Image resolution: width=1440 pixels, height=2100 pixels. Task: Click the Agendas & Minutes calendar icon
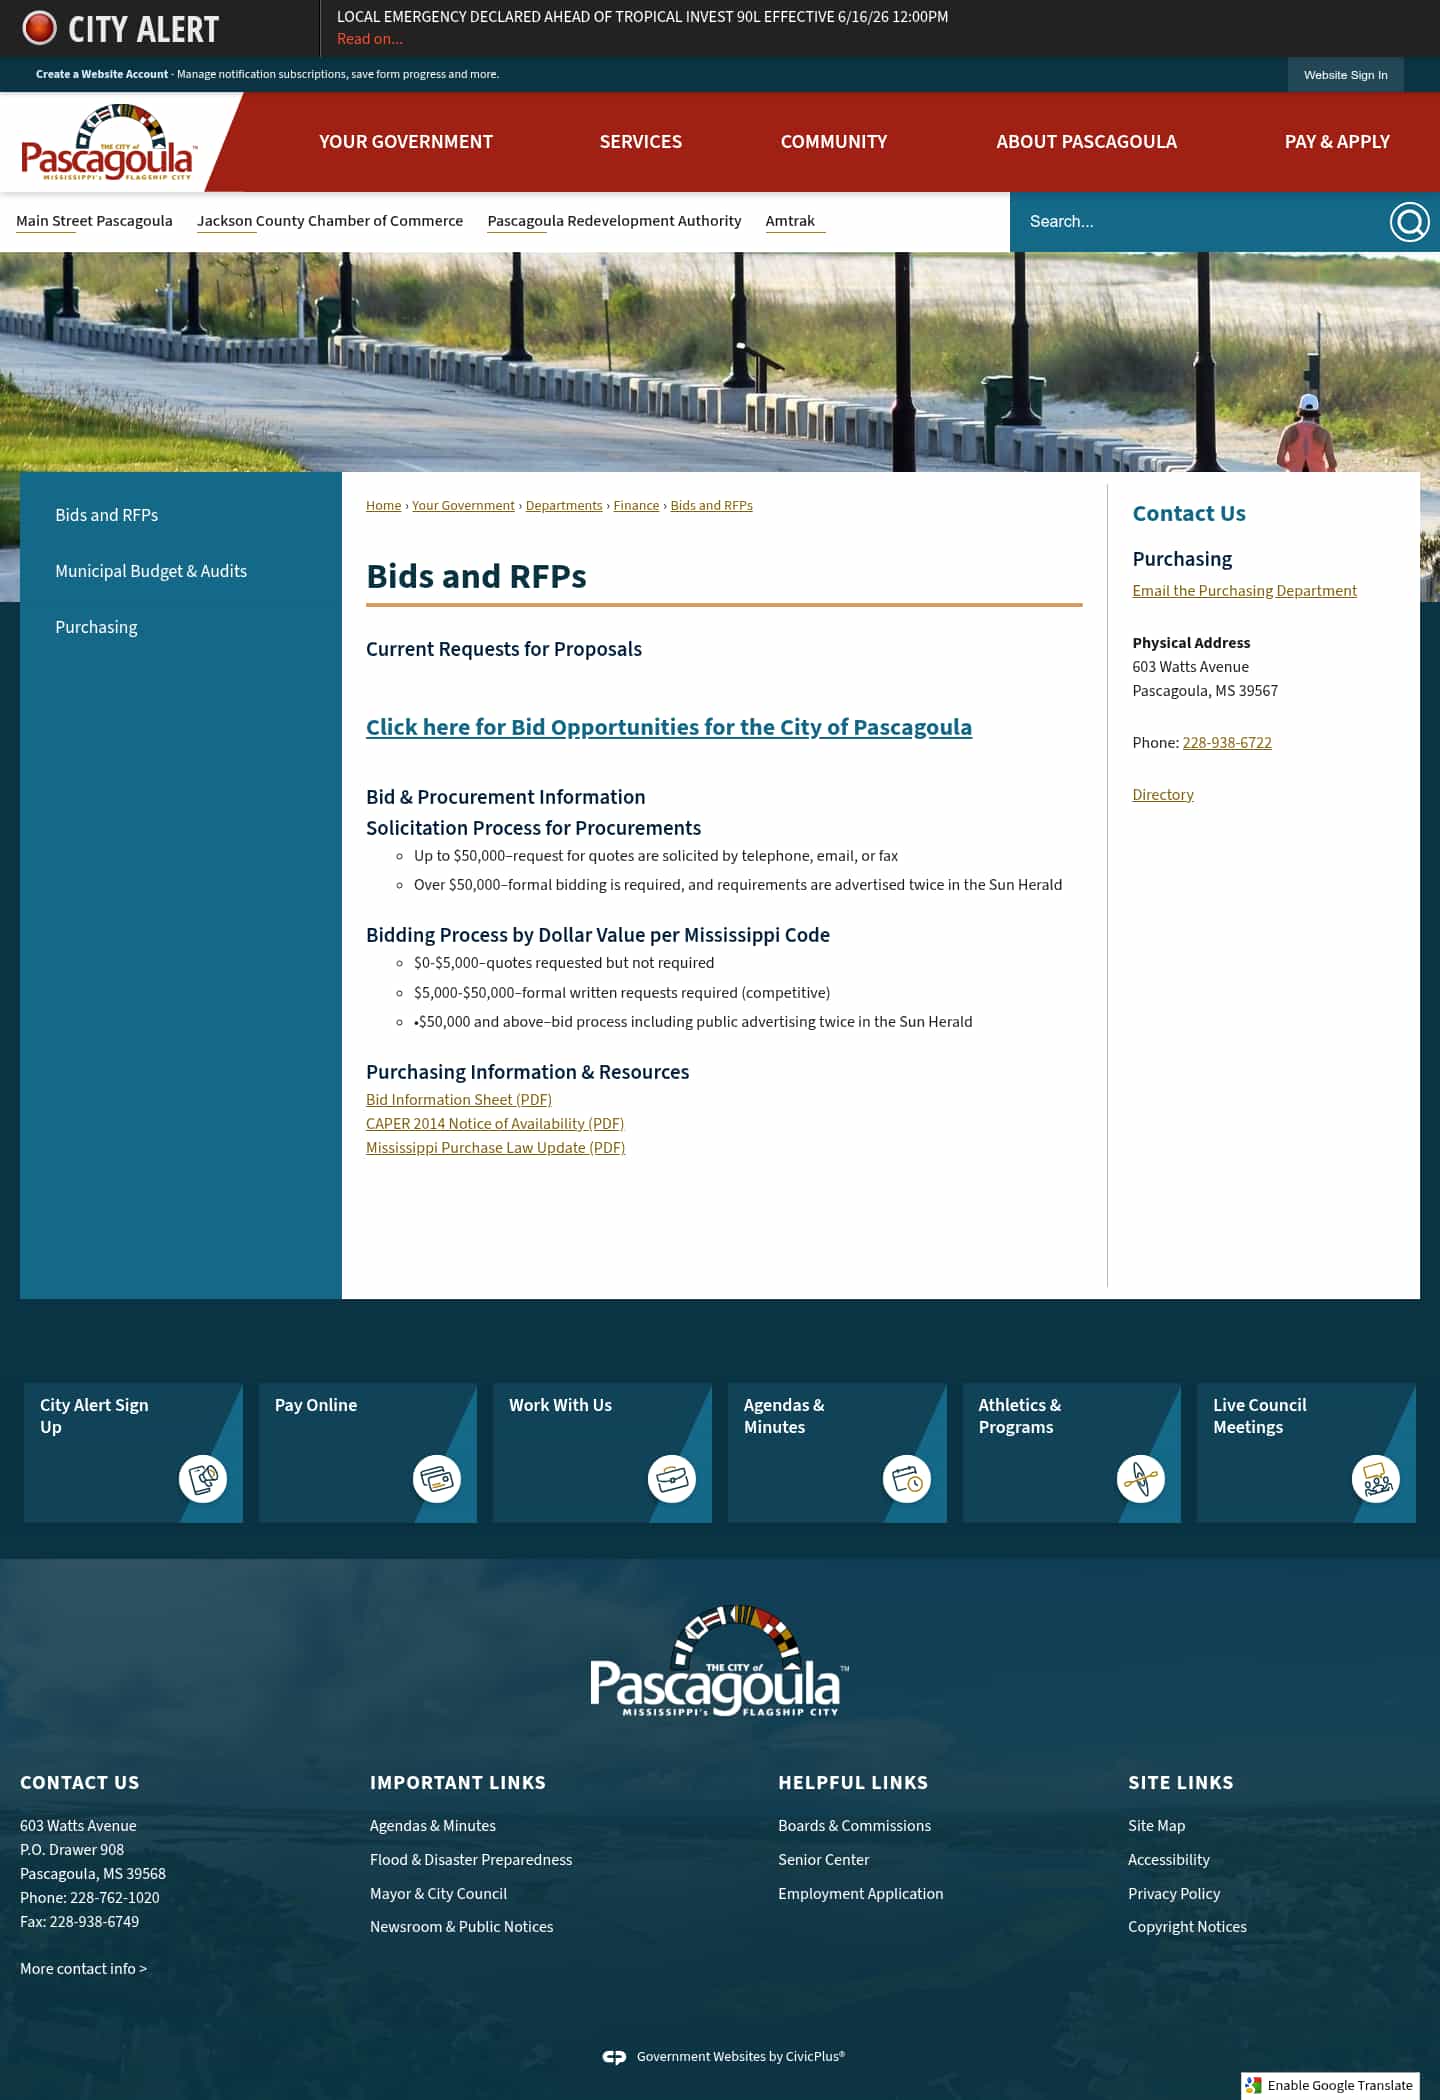907,1479
